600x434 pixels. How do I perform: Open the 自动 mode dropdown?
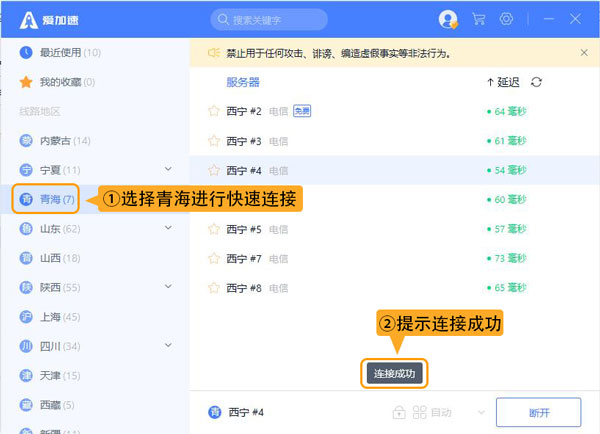[x=481, y=412]
